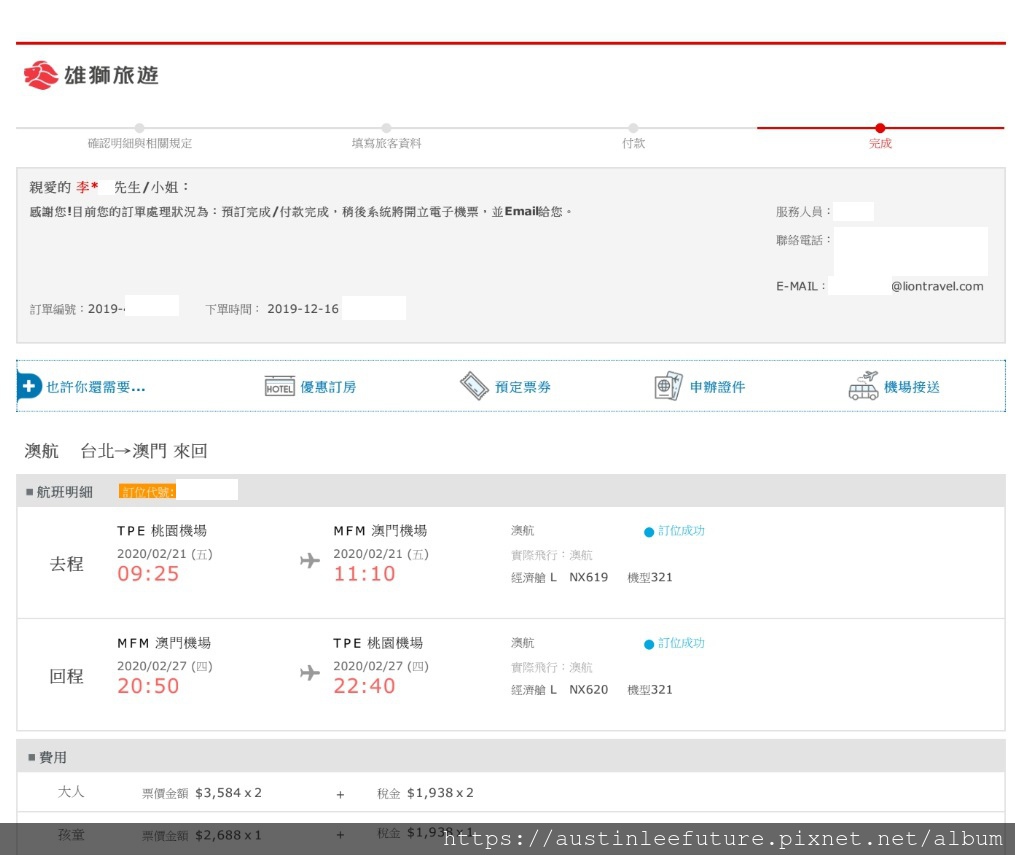Click the adult tax $1,938 x 2
1015x855 pixels.
click(440, 793)
